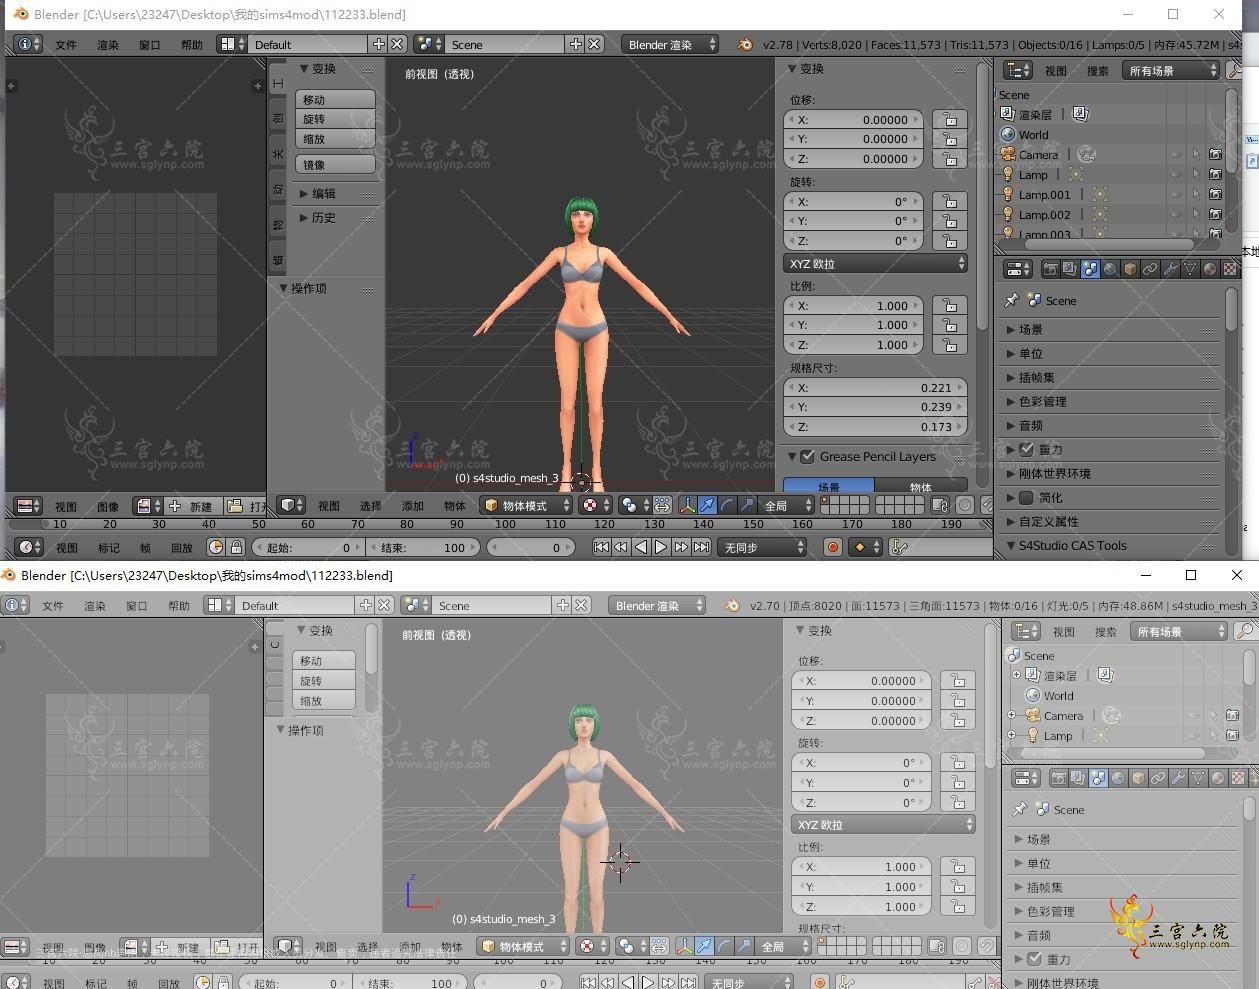Expand the Camera tree node in bottom outliner
This screenshot has height=989, width=1259.
click(x=1012, y=716)
